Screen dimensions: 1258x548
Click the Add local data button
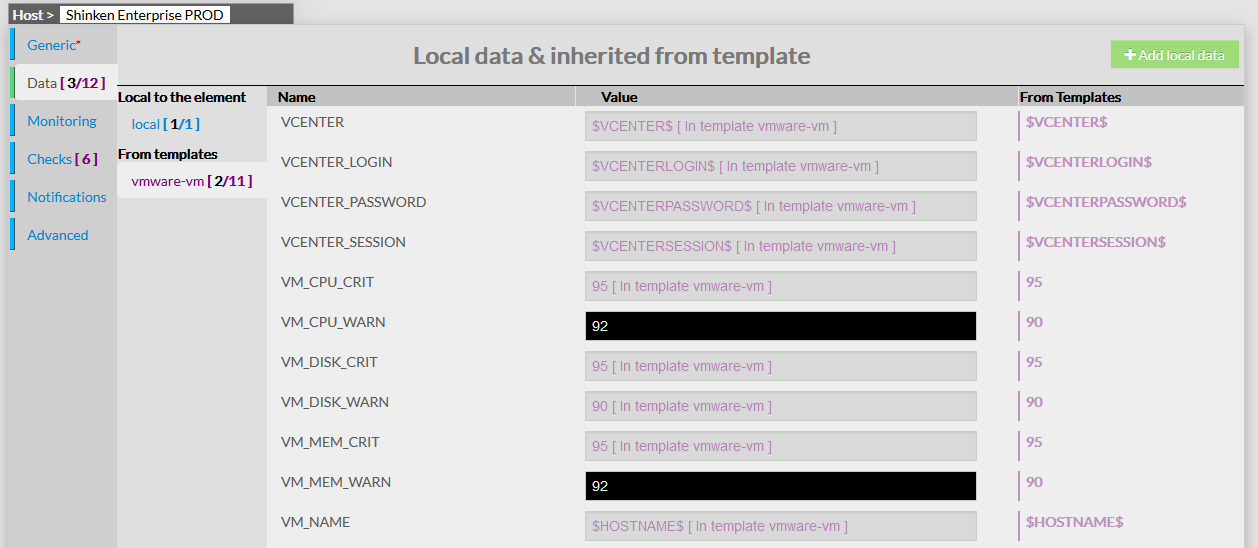pos(1174,55)
